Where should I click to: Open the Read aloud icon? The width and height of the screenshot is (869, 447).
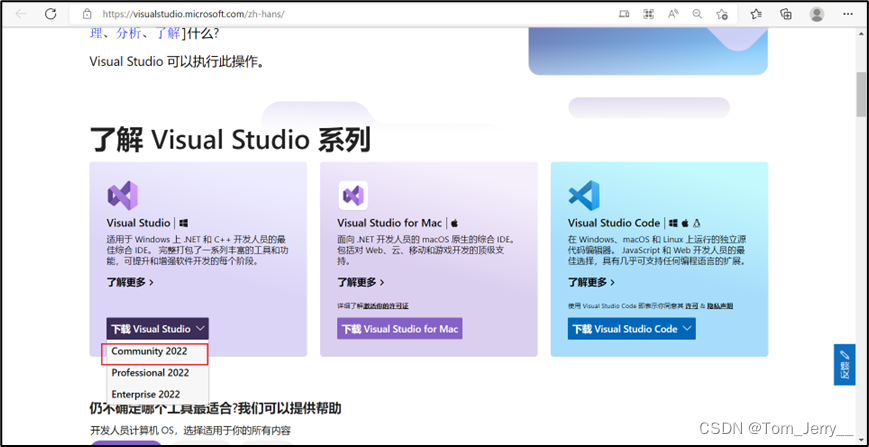[673, 14]
